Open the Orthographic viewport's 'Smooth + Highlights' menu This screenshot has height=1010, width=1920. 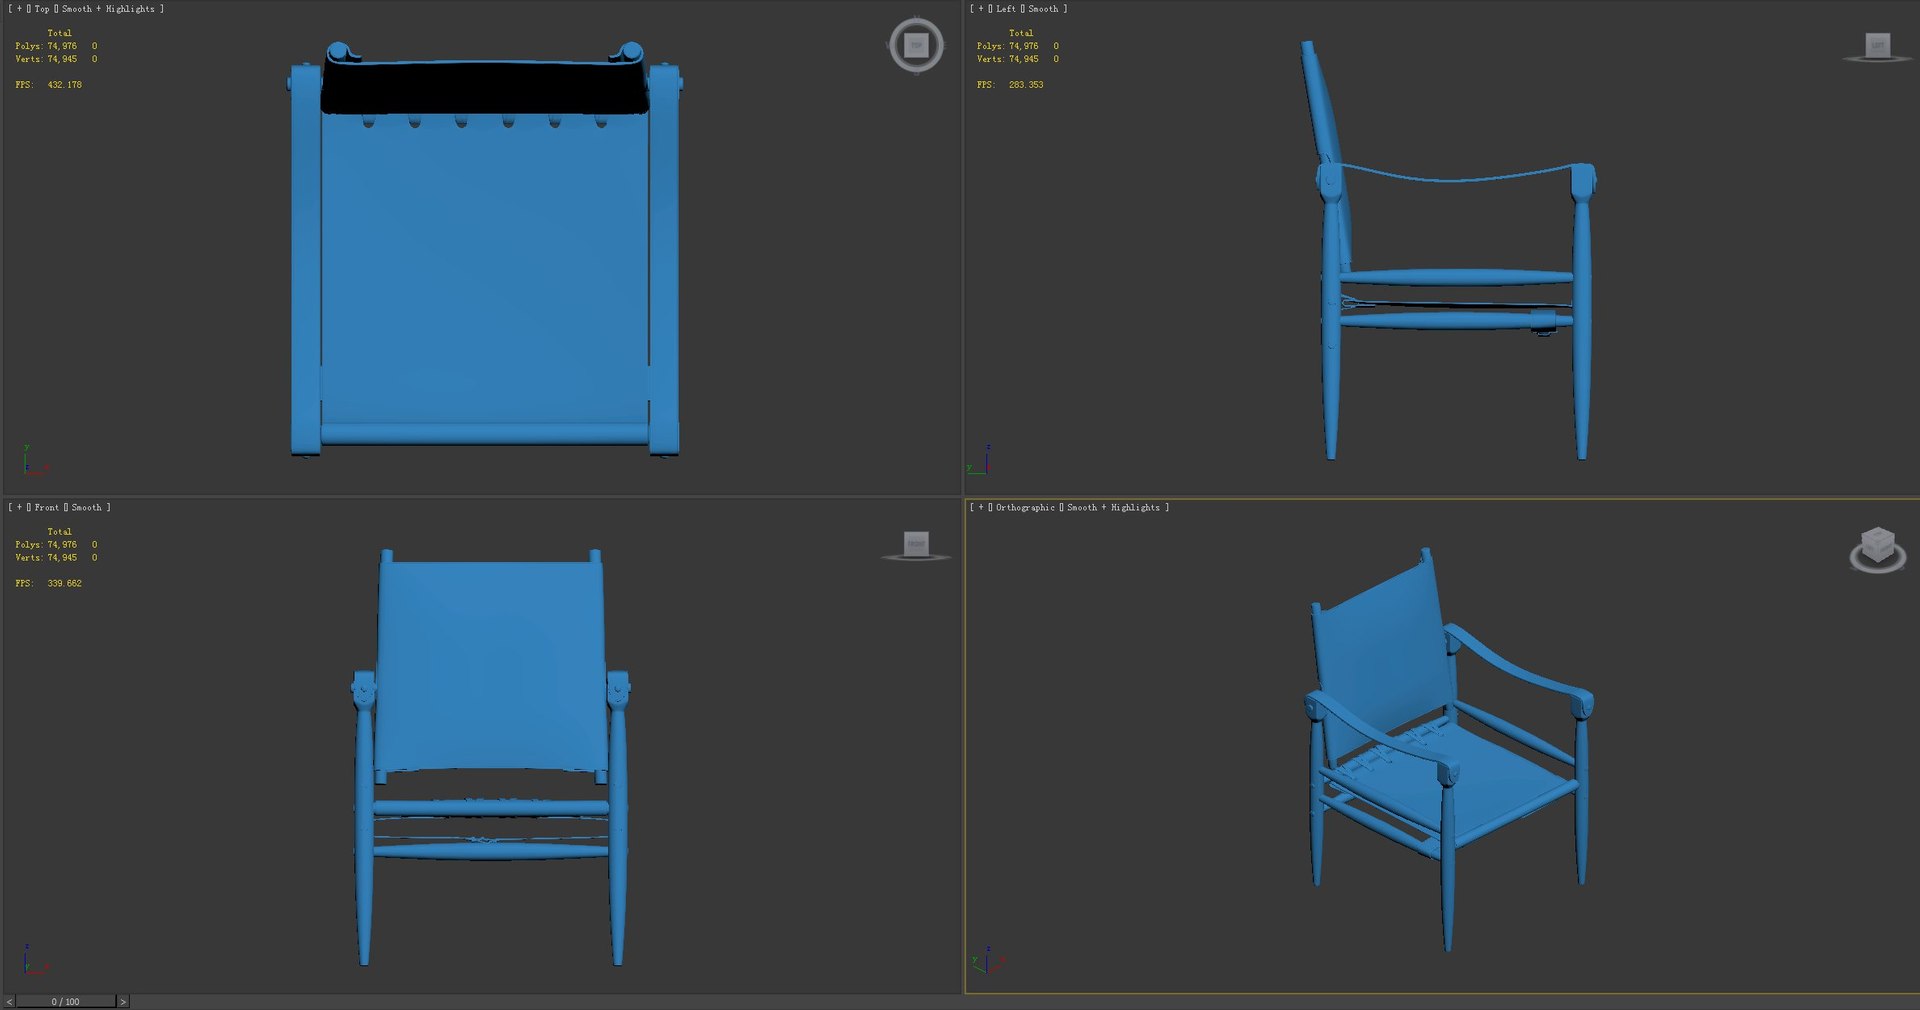point(1113,508)
